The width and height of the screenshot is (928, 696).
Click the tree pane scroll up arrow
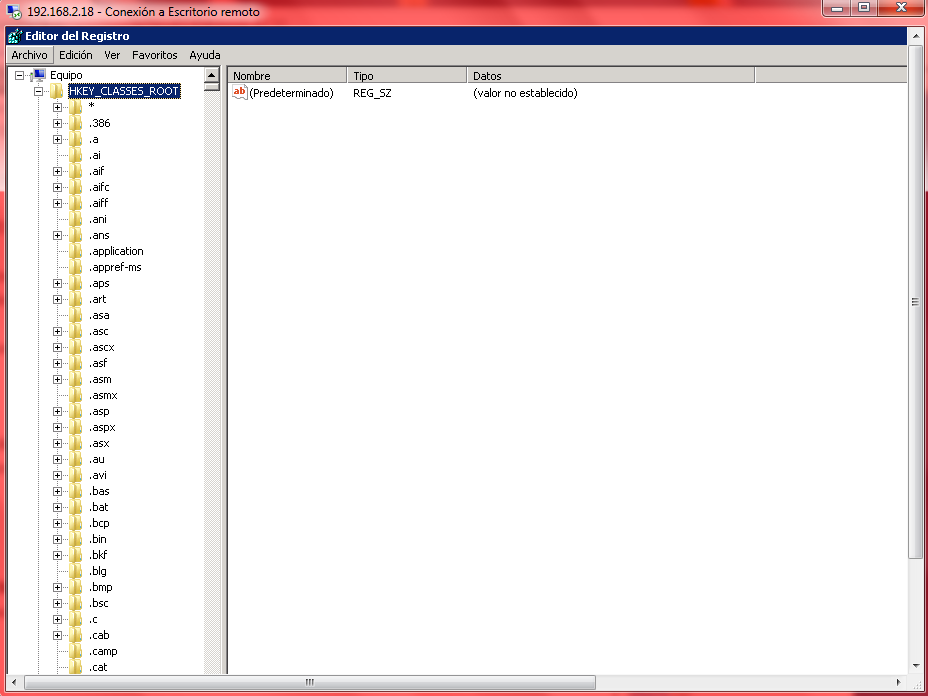click(x=211, y=75)
